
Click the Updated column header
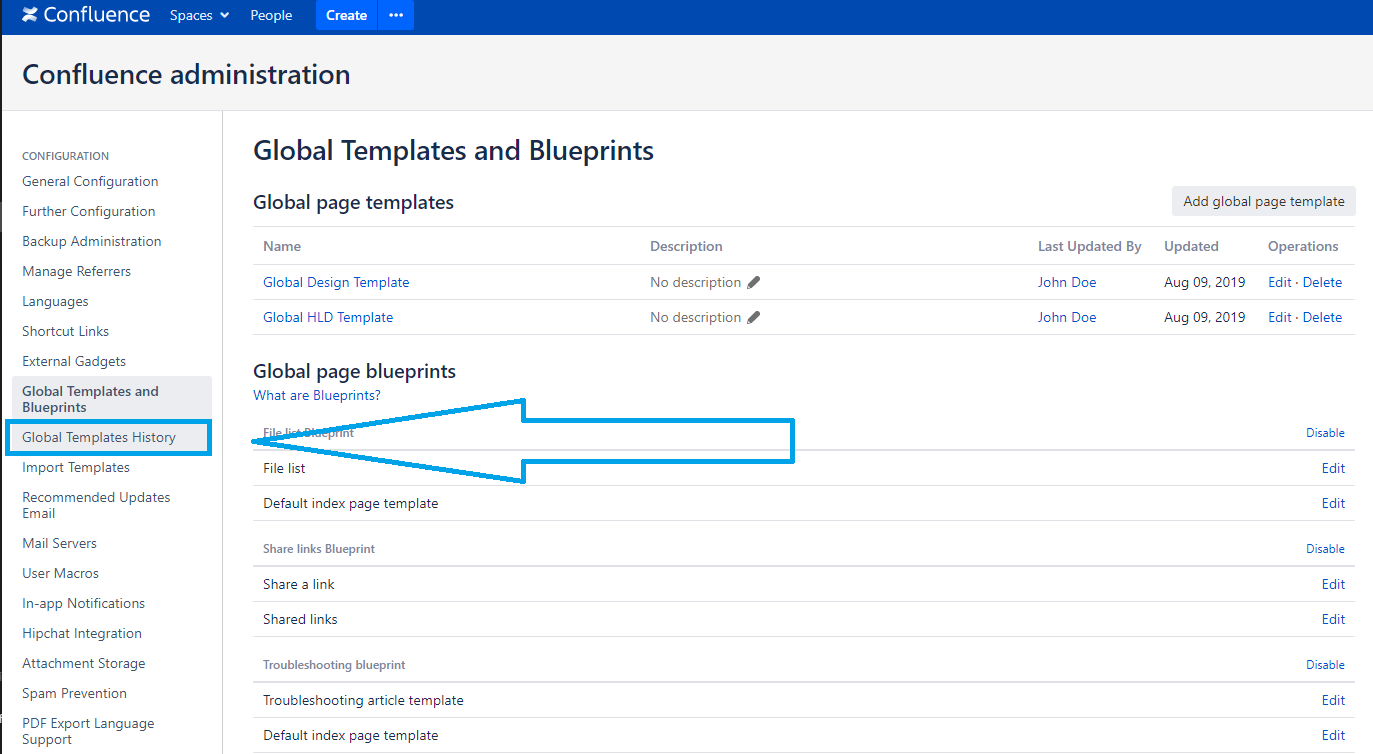(1191, 246)
